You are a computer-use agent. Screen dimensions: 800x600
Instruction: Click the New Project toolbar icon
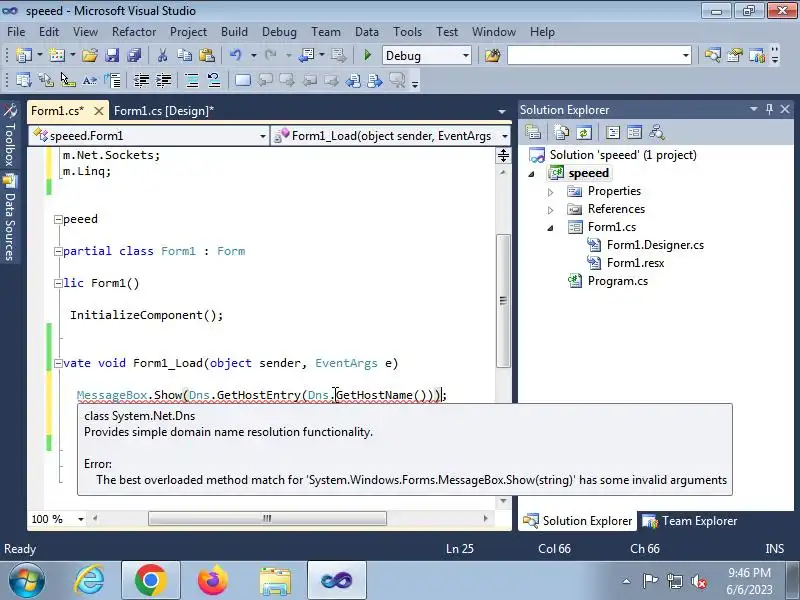[x=24, y=55]
